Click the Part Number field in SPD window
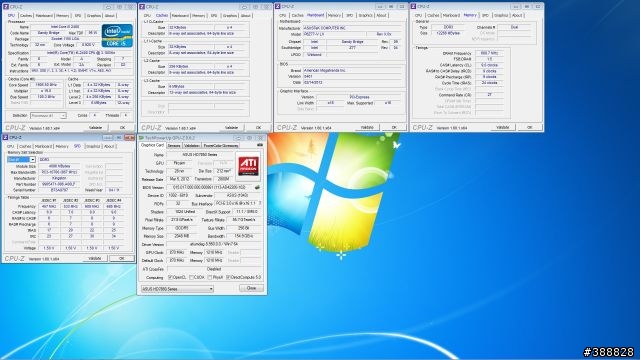Viewport: 640px width, 360px height. [x=60, y=184]
